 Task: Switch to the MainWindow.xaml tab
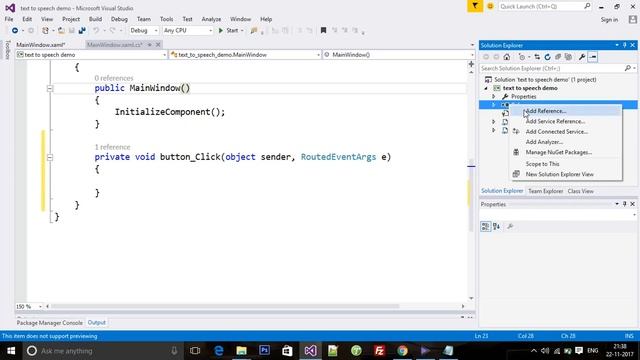pos(41,45)
